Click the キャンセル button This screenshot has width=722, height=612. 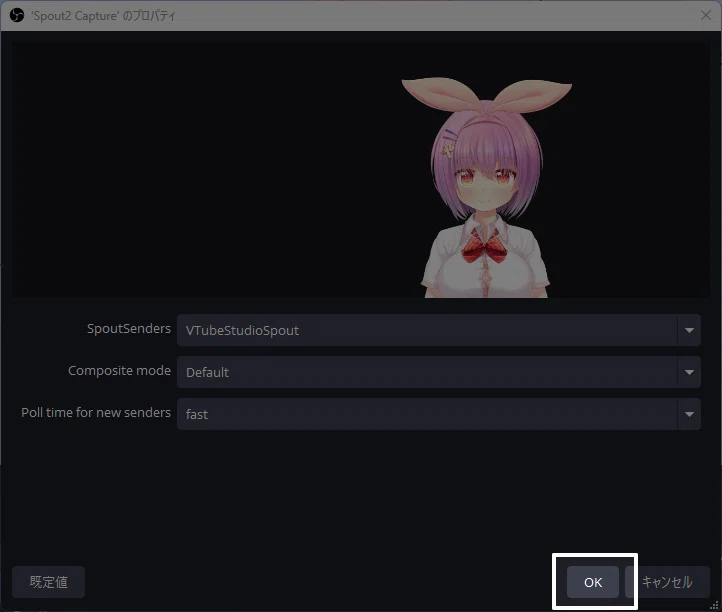[x=667, y=582]
